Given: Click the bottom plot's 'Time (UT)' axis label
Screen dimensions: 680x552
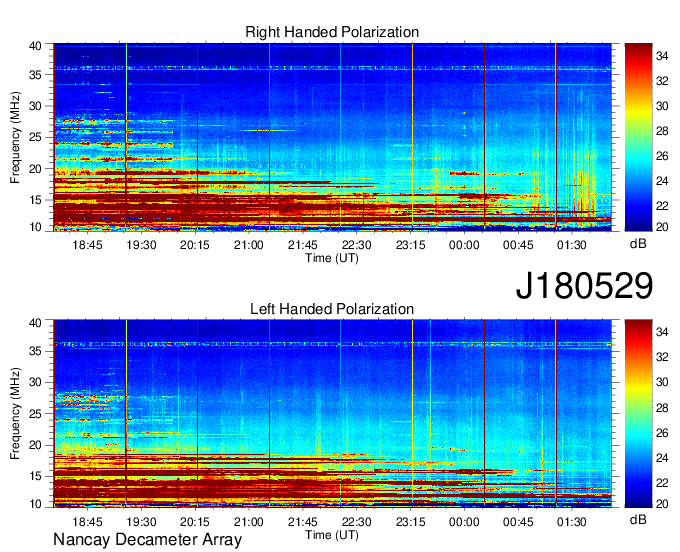Looking at the screenshot, I should [332, 535].
